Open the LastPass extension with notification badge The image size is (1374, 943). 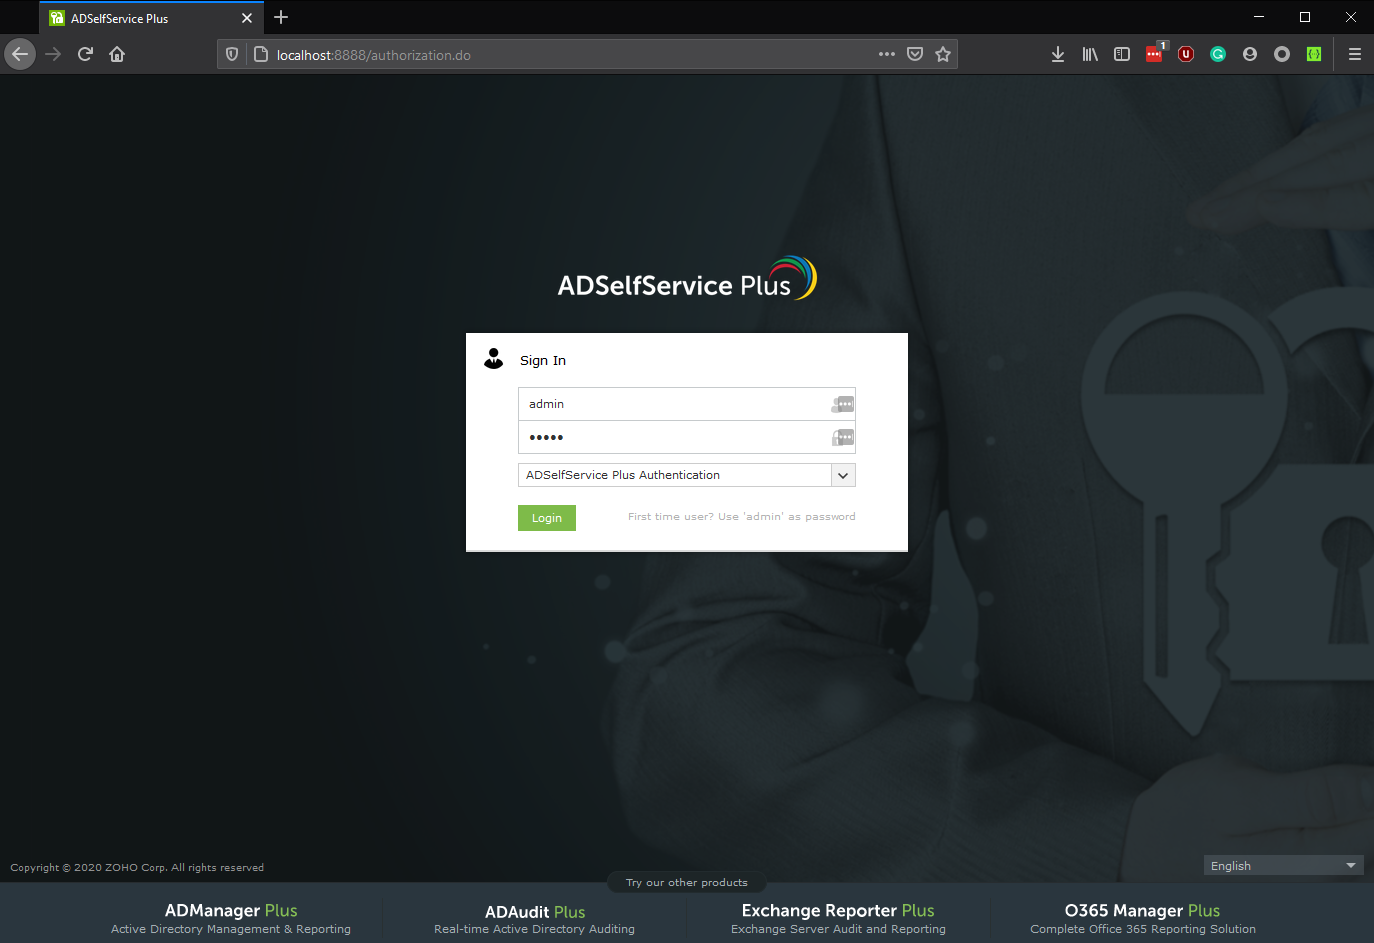[1154, 54]
